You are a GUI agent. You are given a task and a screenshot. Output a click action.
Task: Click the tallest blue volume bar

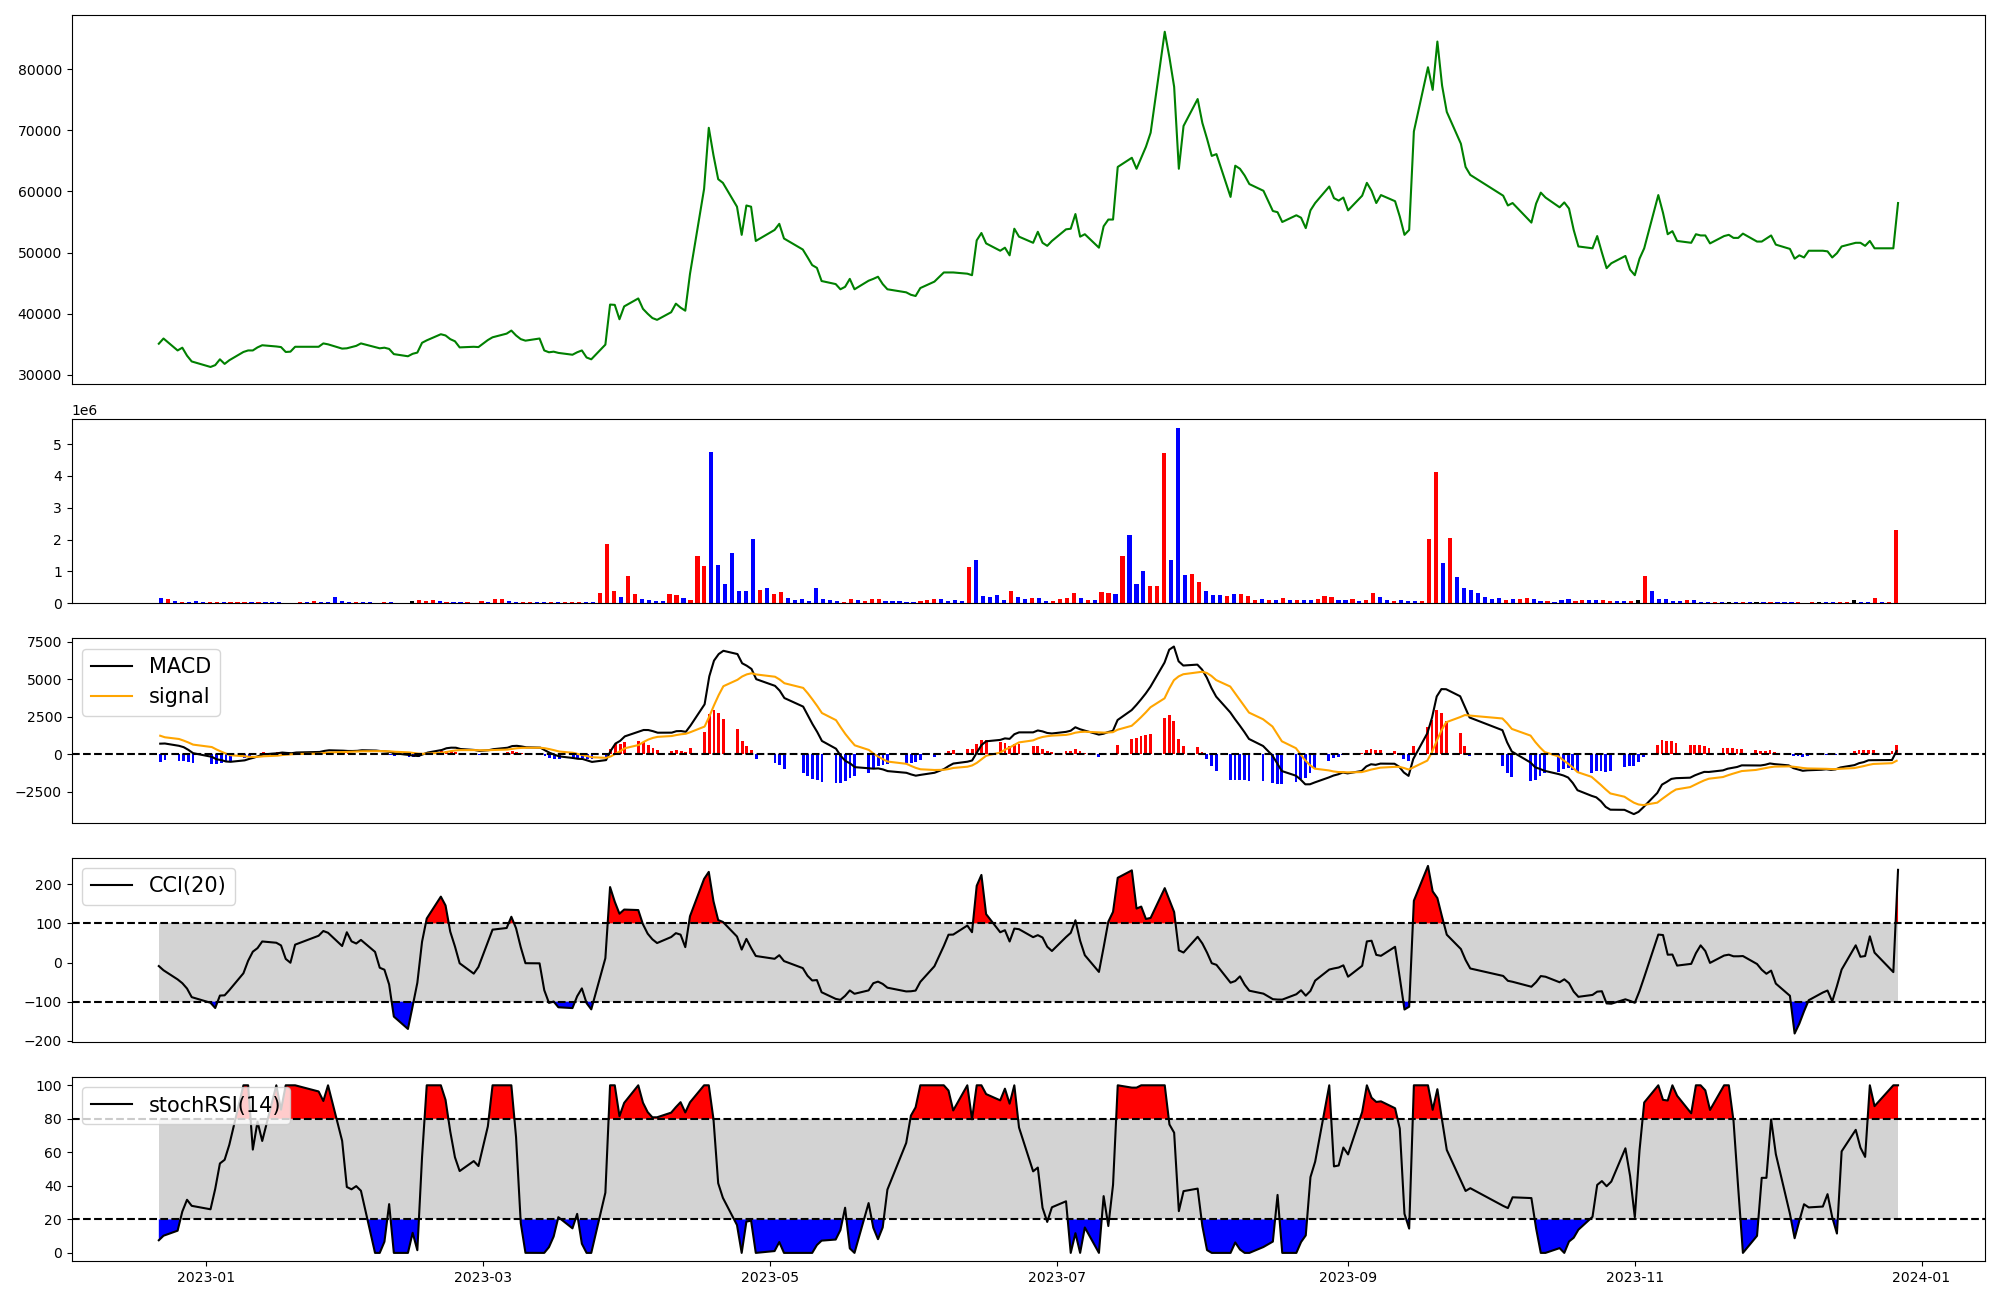tap(1178, 515)
